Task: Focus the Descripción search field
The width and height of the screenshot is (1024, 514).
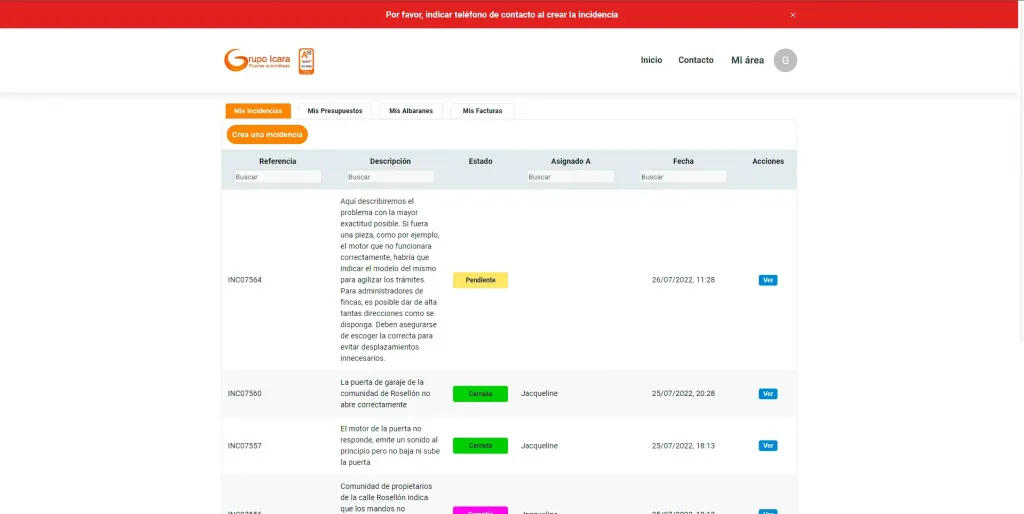Action: click(x=390, y=177)
